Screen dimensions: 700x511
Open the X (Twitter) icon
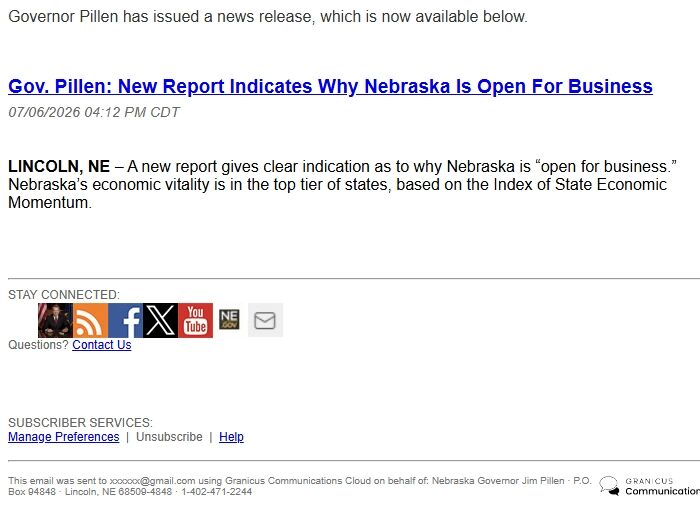160,320
